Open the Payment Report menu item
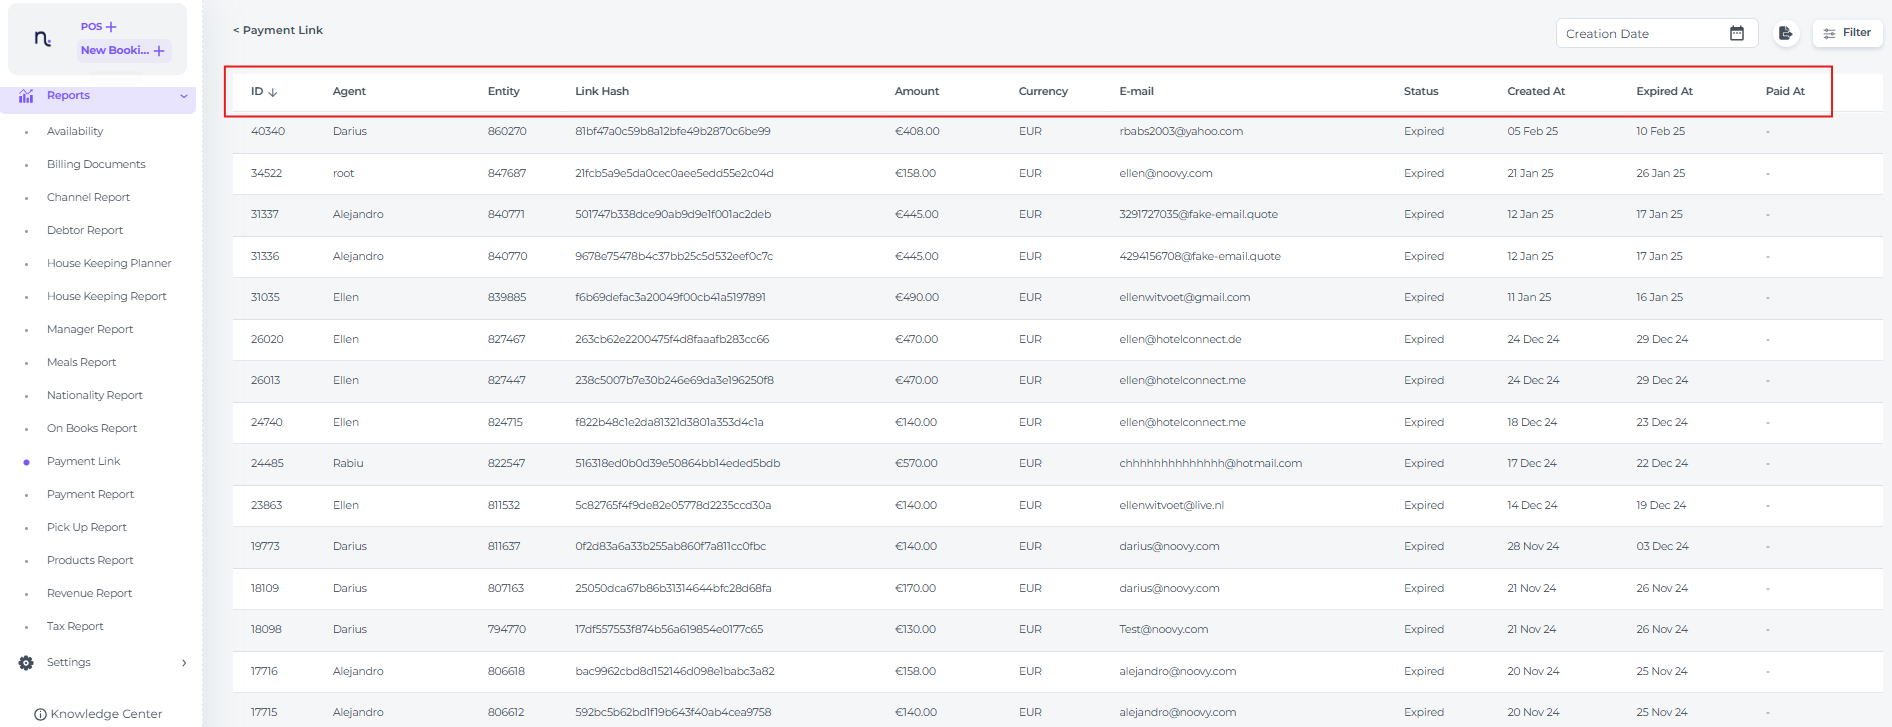Image resolution: width=1892 pixels, height=727 pixels. point(90,494)
